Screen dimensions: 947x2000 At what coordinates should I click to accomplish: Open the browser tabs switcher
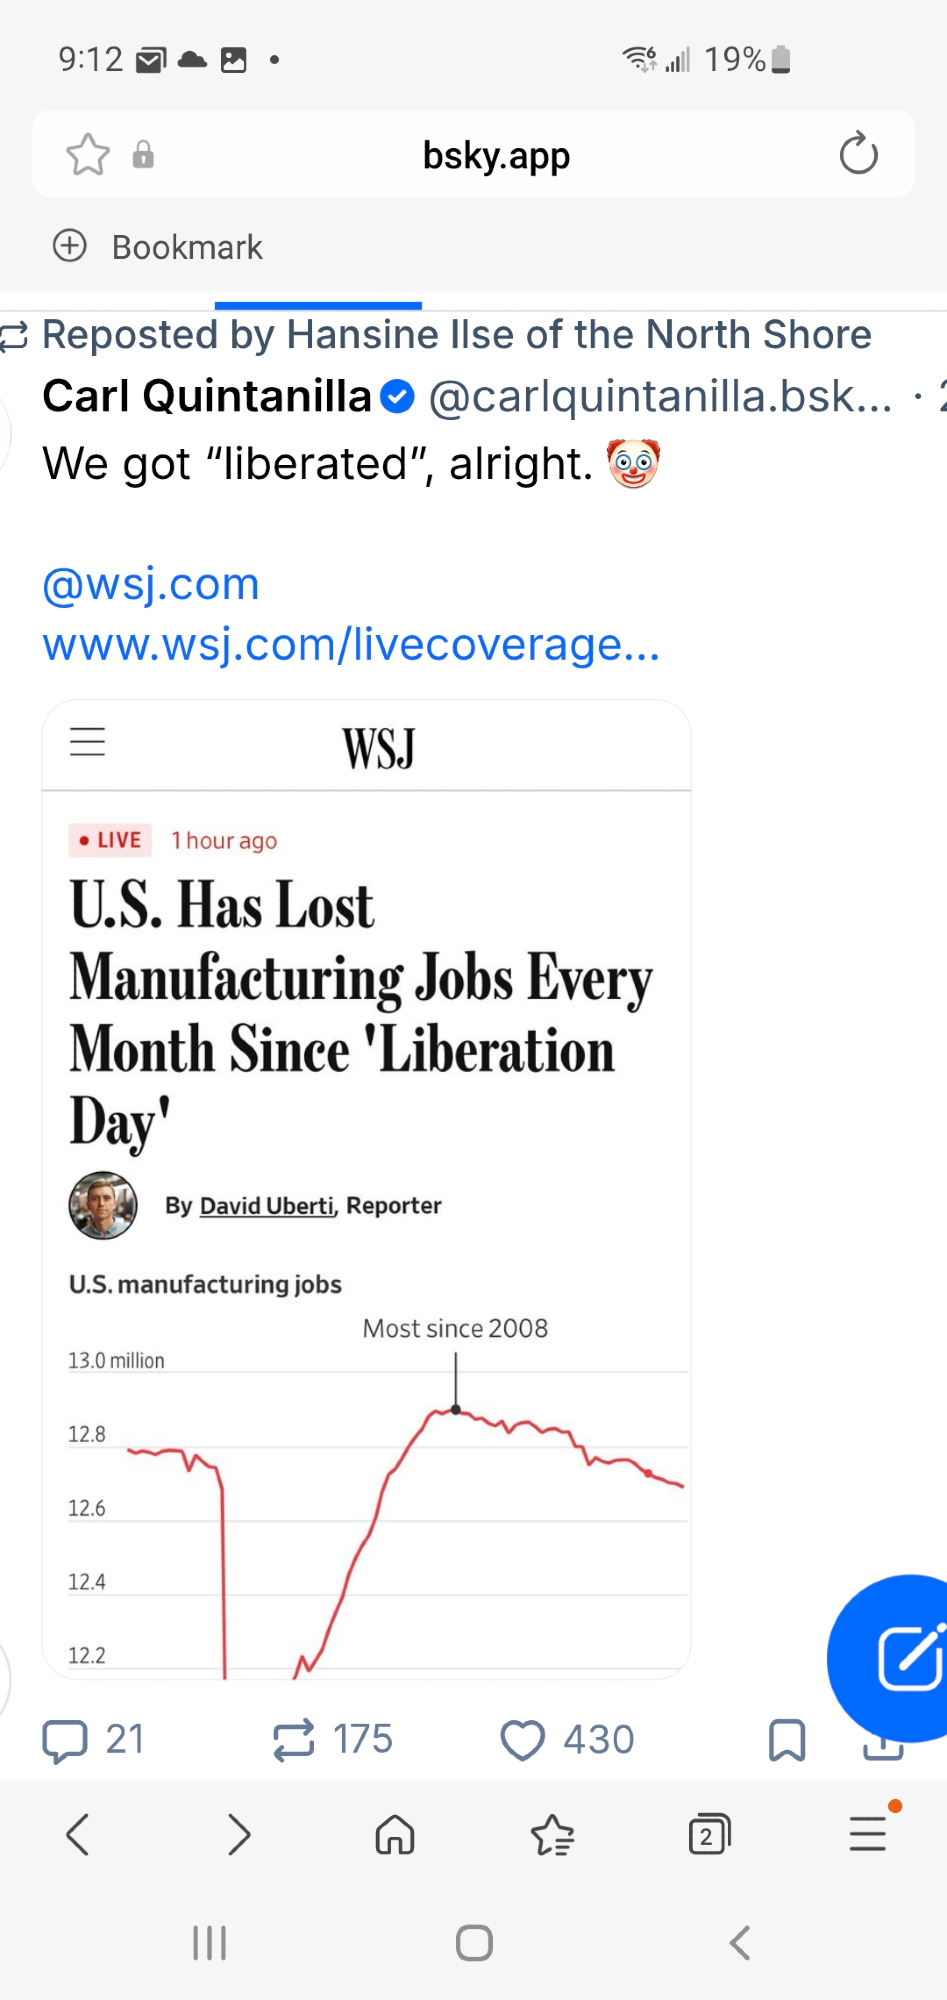click(709, 1835)
